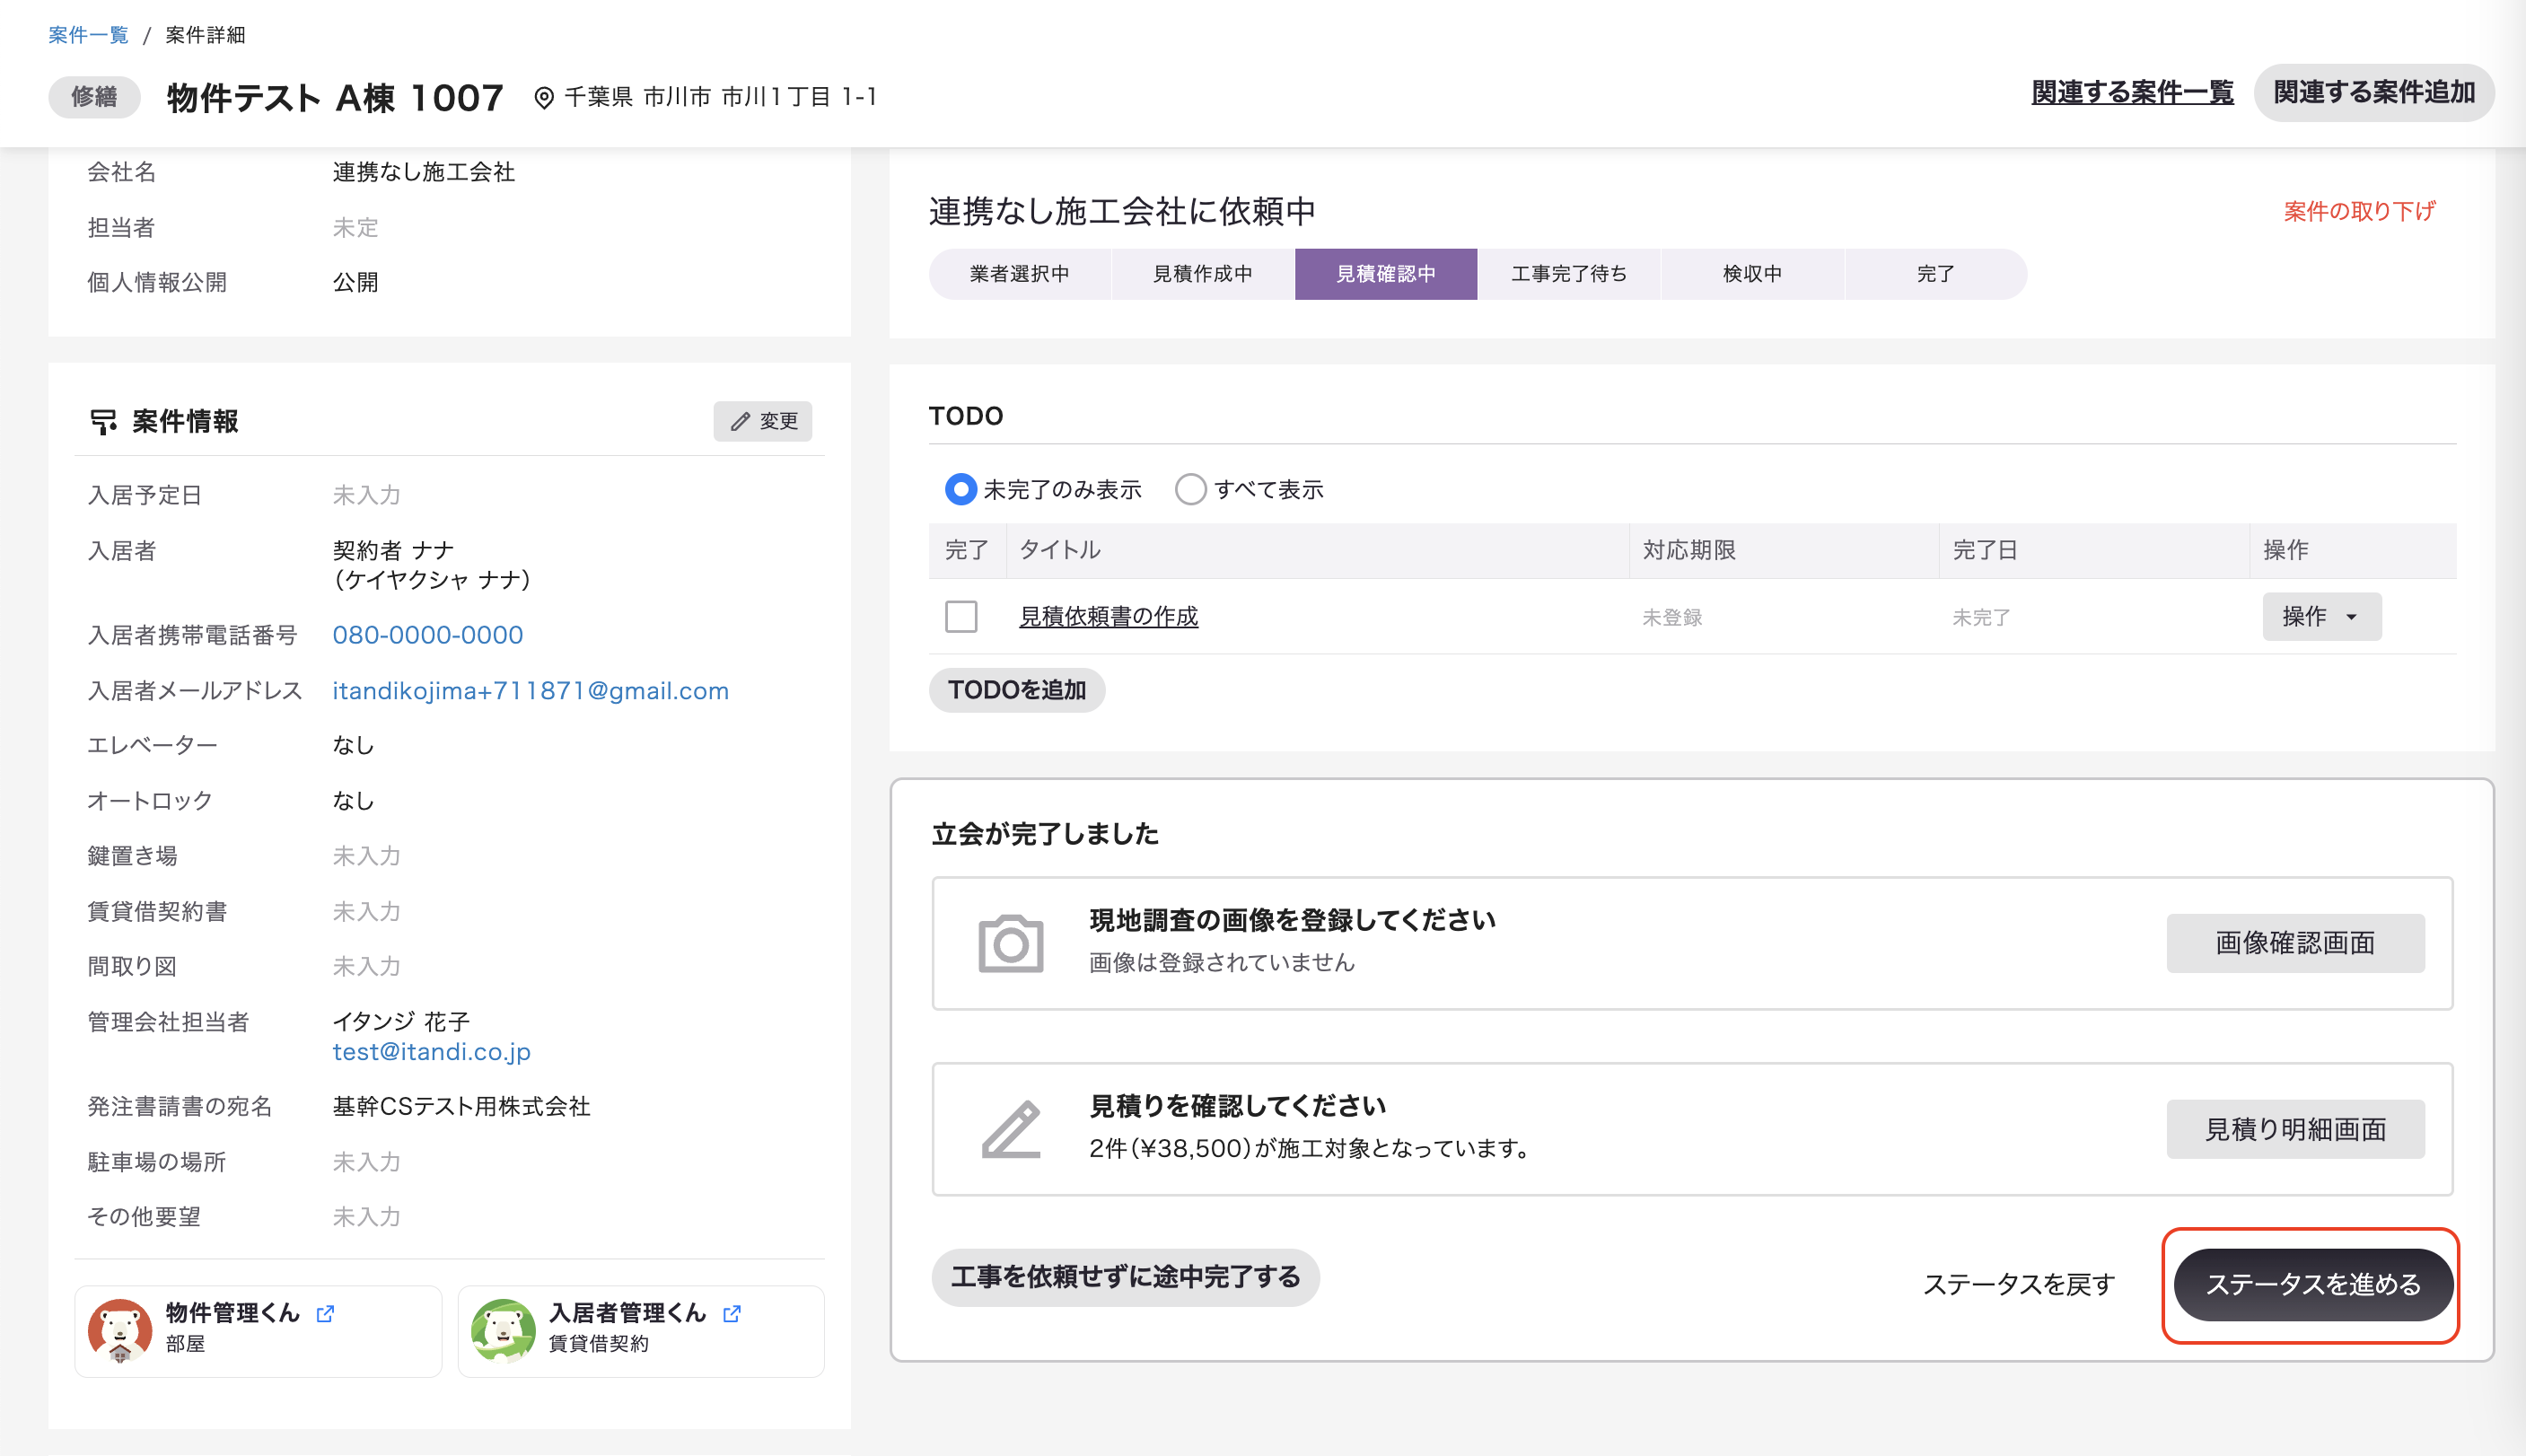Click TODOを追加 button
This screenshot has width=2526, height=1456.
[x=1016, y=690]
